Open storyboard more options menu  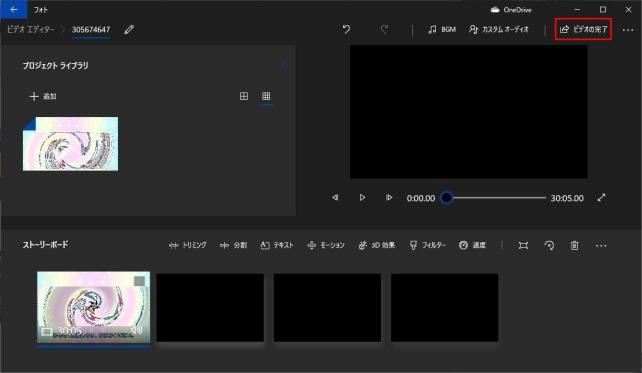pos(601,246)
